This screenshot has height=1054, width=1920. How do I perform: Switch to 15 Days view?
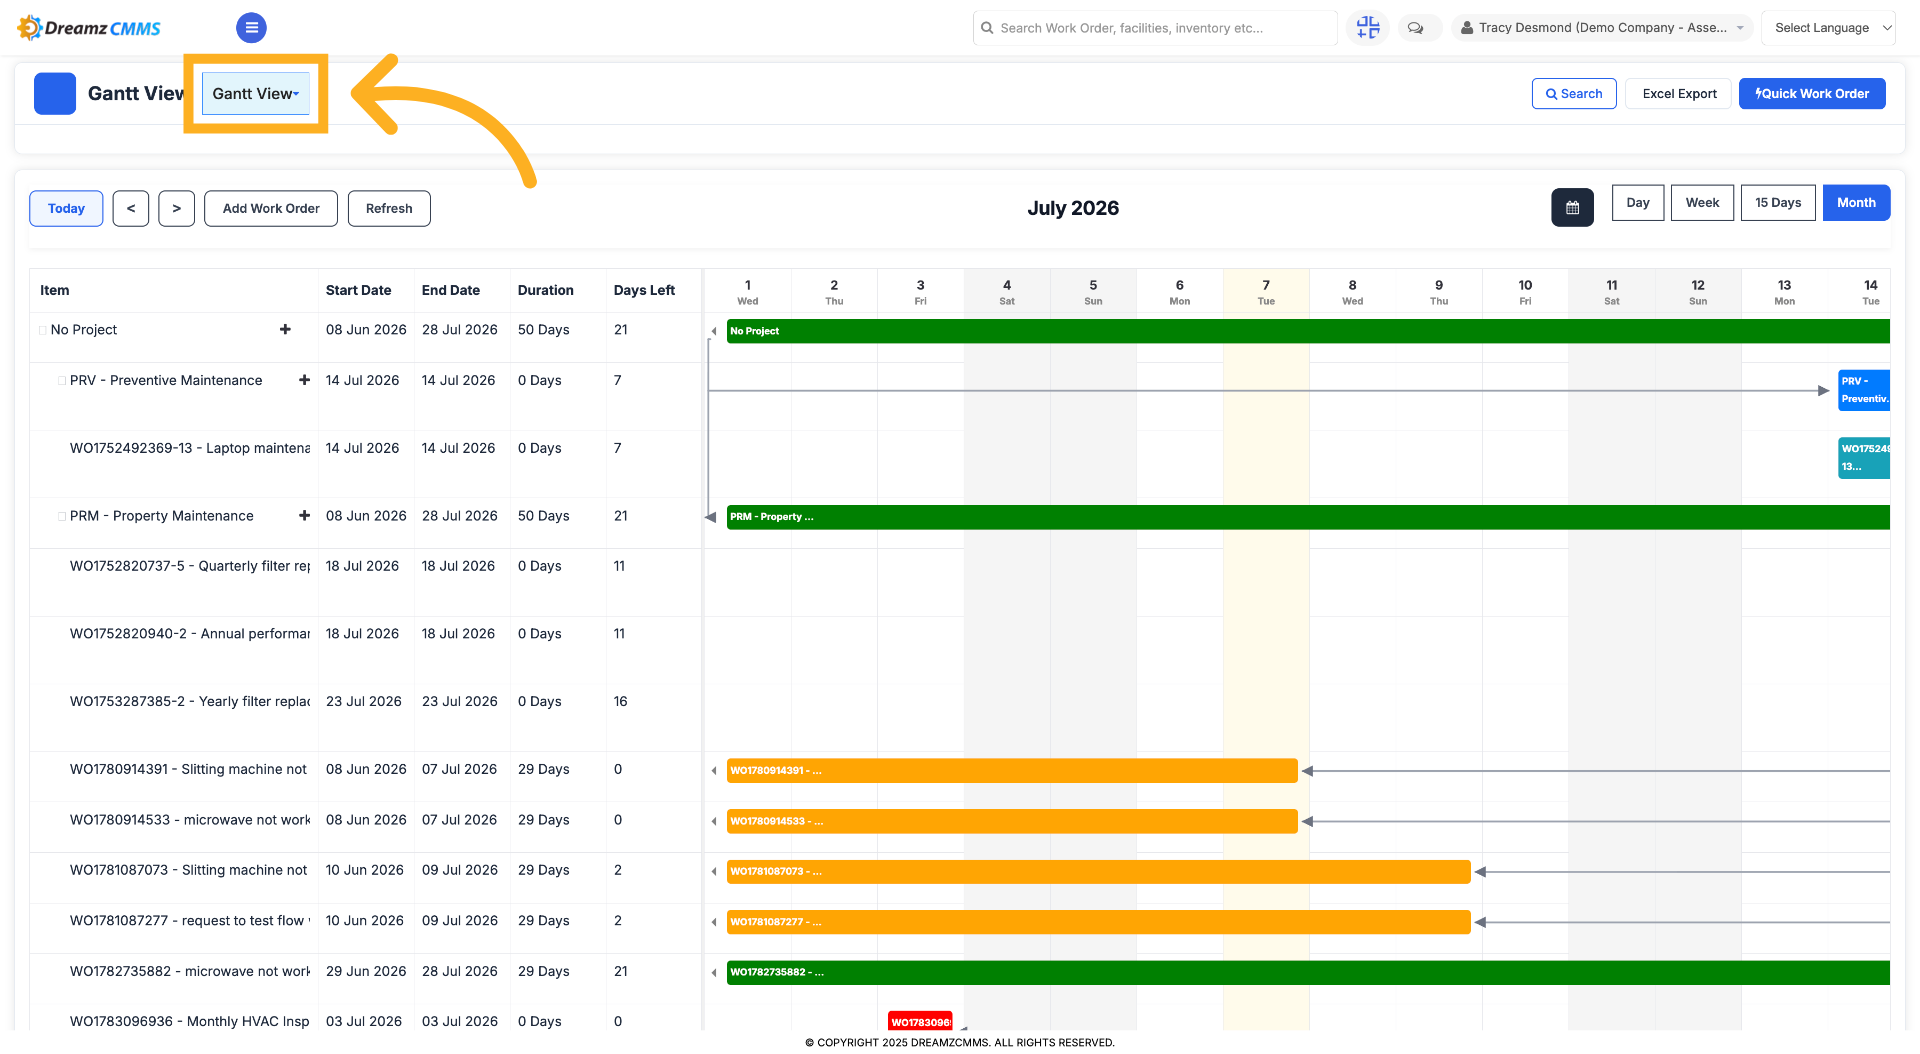click(1778, 203)
